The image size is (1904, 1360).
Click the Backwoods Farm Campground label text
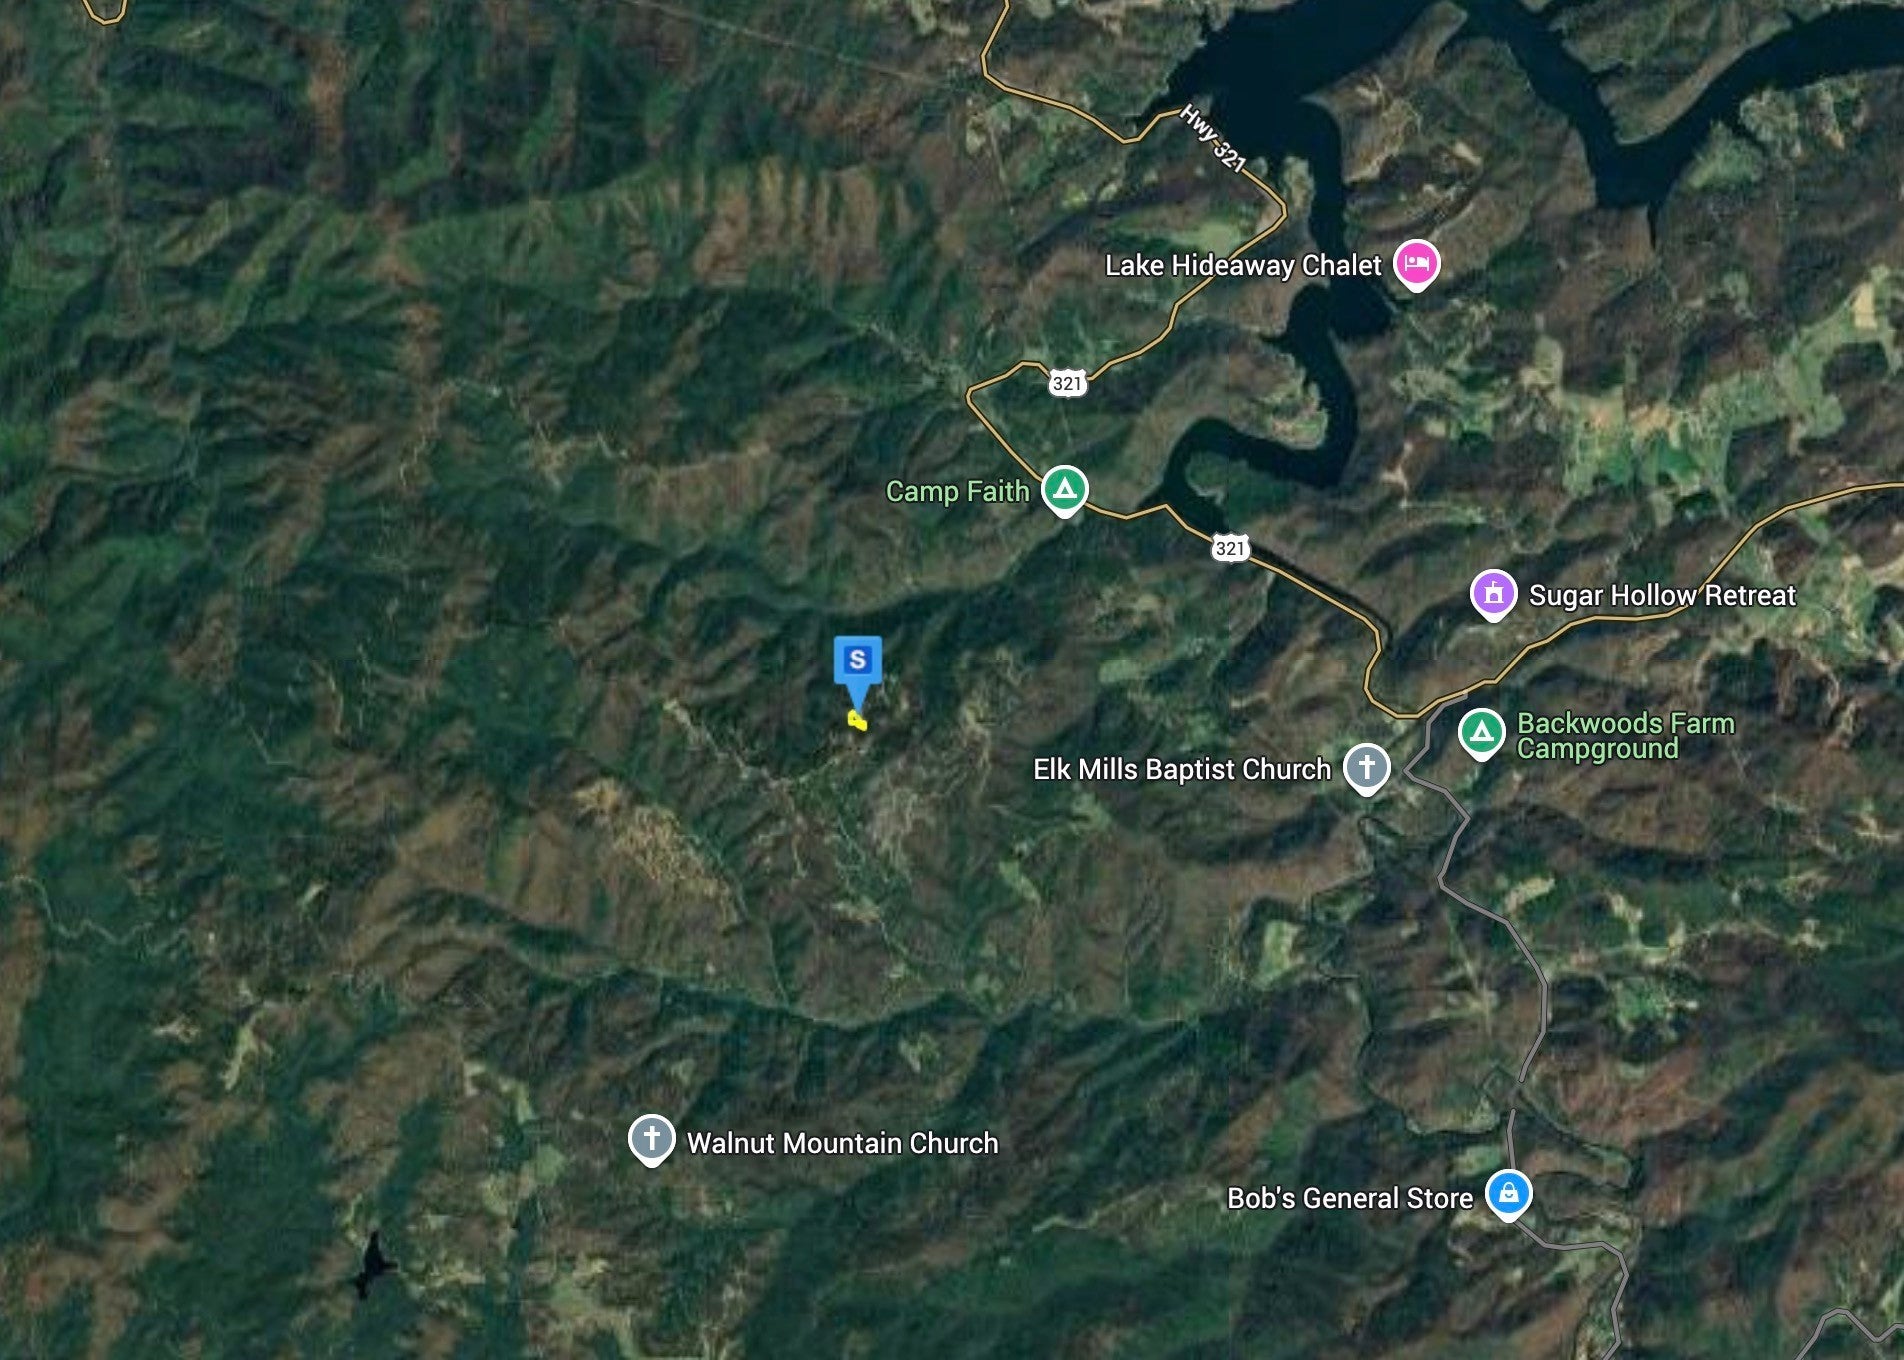point(1626,736)
